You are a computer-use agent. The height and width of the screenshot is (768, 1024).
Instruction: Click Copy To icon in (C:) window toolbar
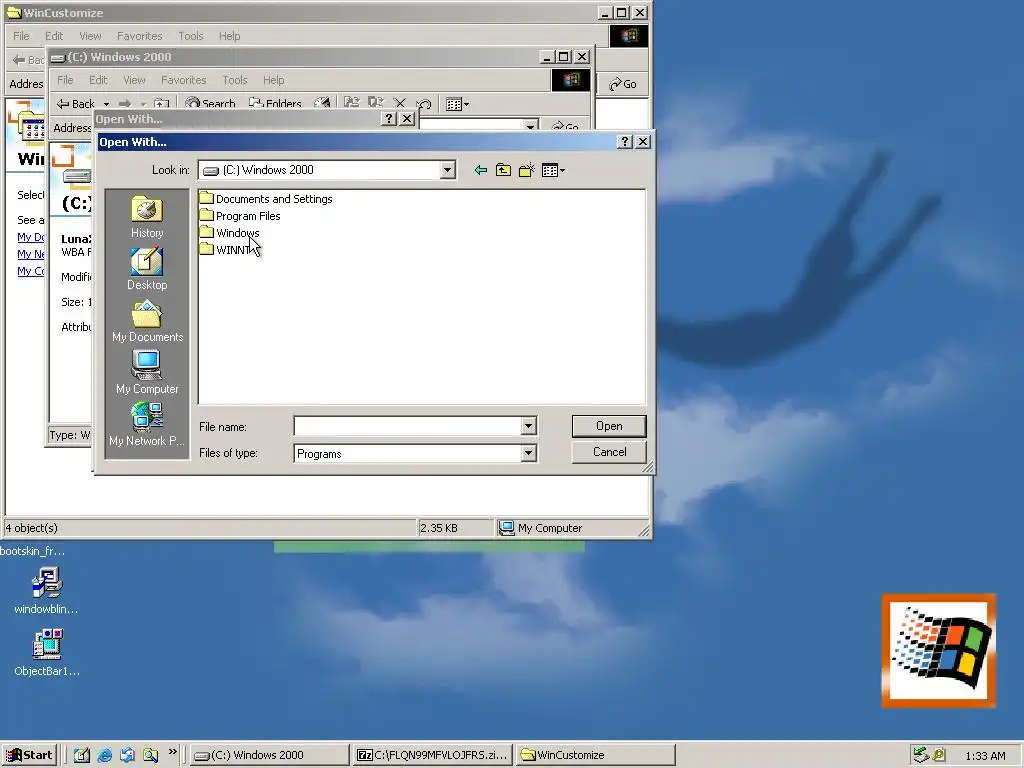point(376,103)
